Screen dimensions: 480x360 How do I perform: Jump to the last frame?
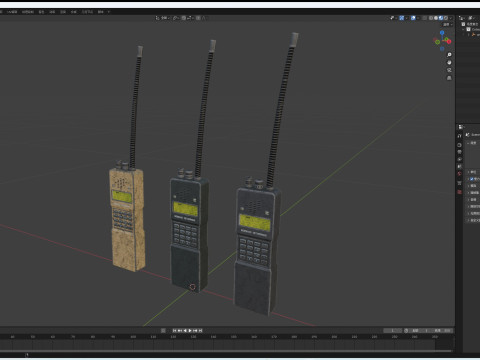click(200, 330)
